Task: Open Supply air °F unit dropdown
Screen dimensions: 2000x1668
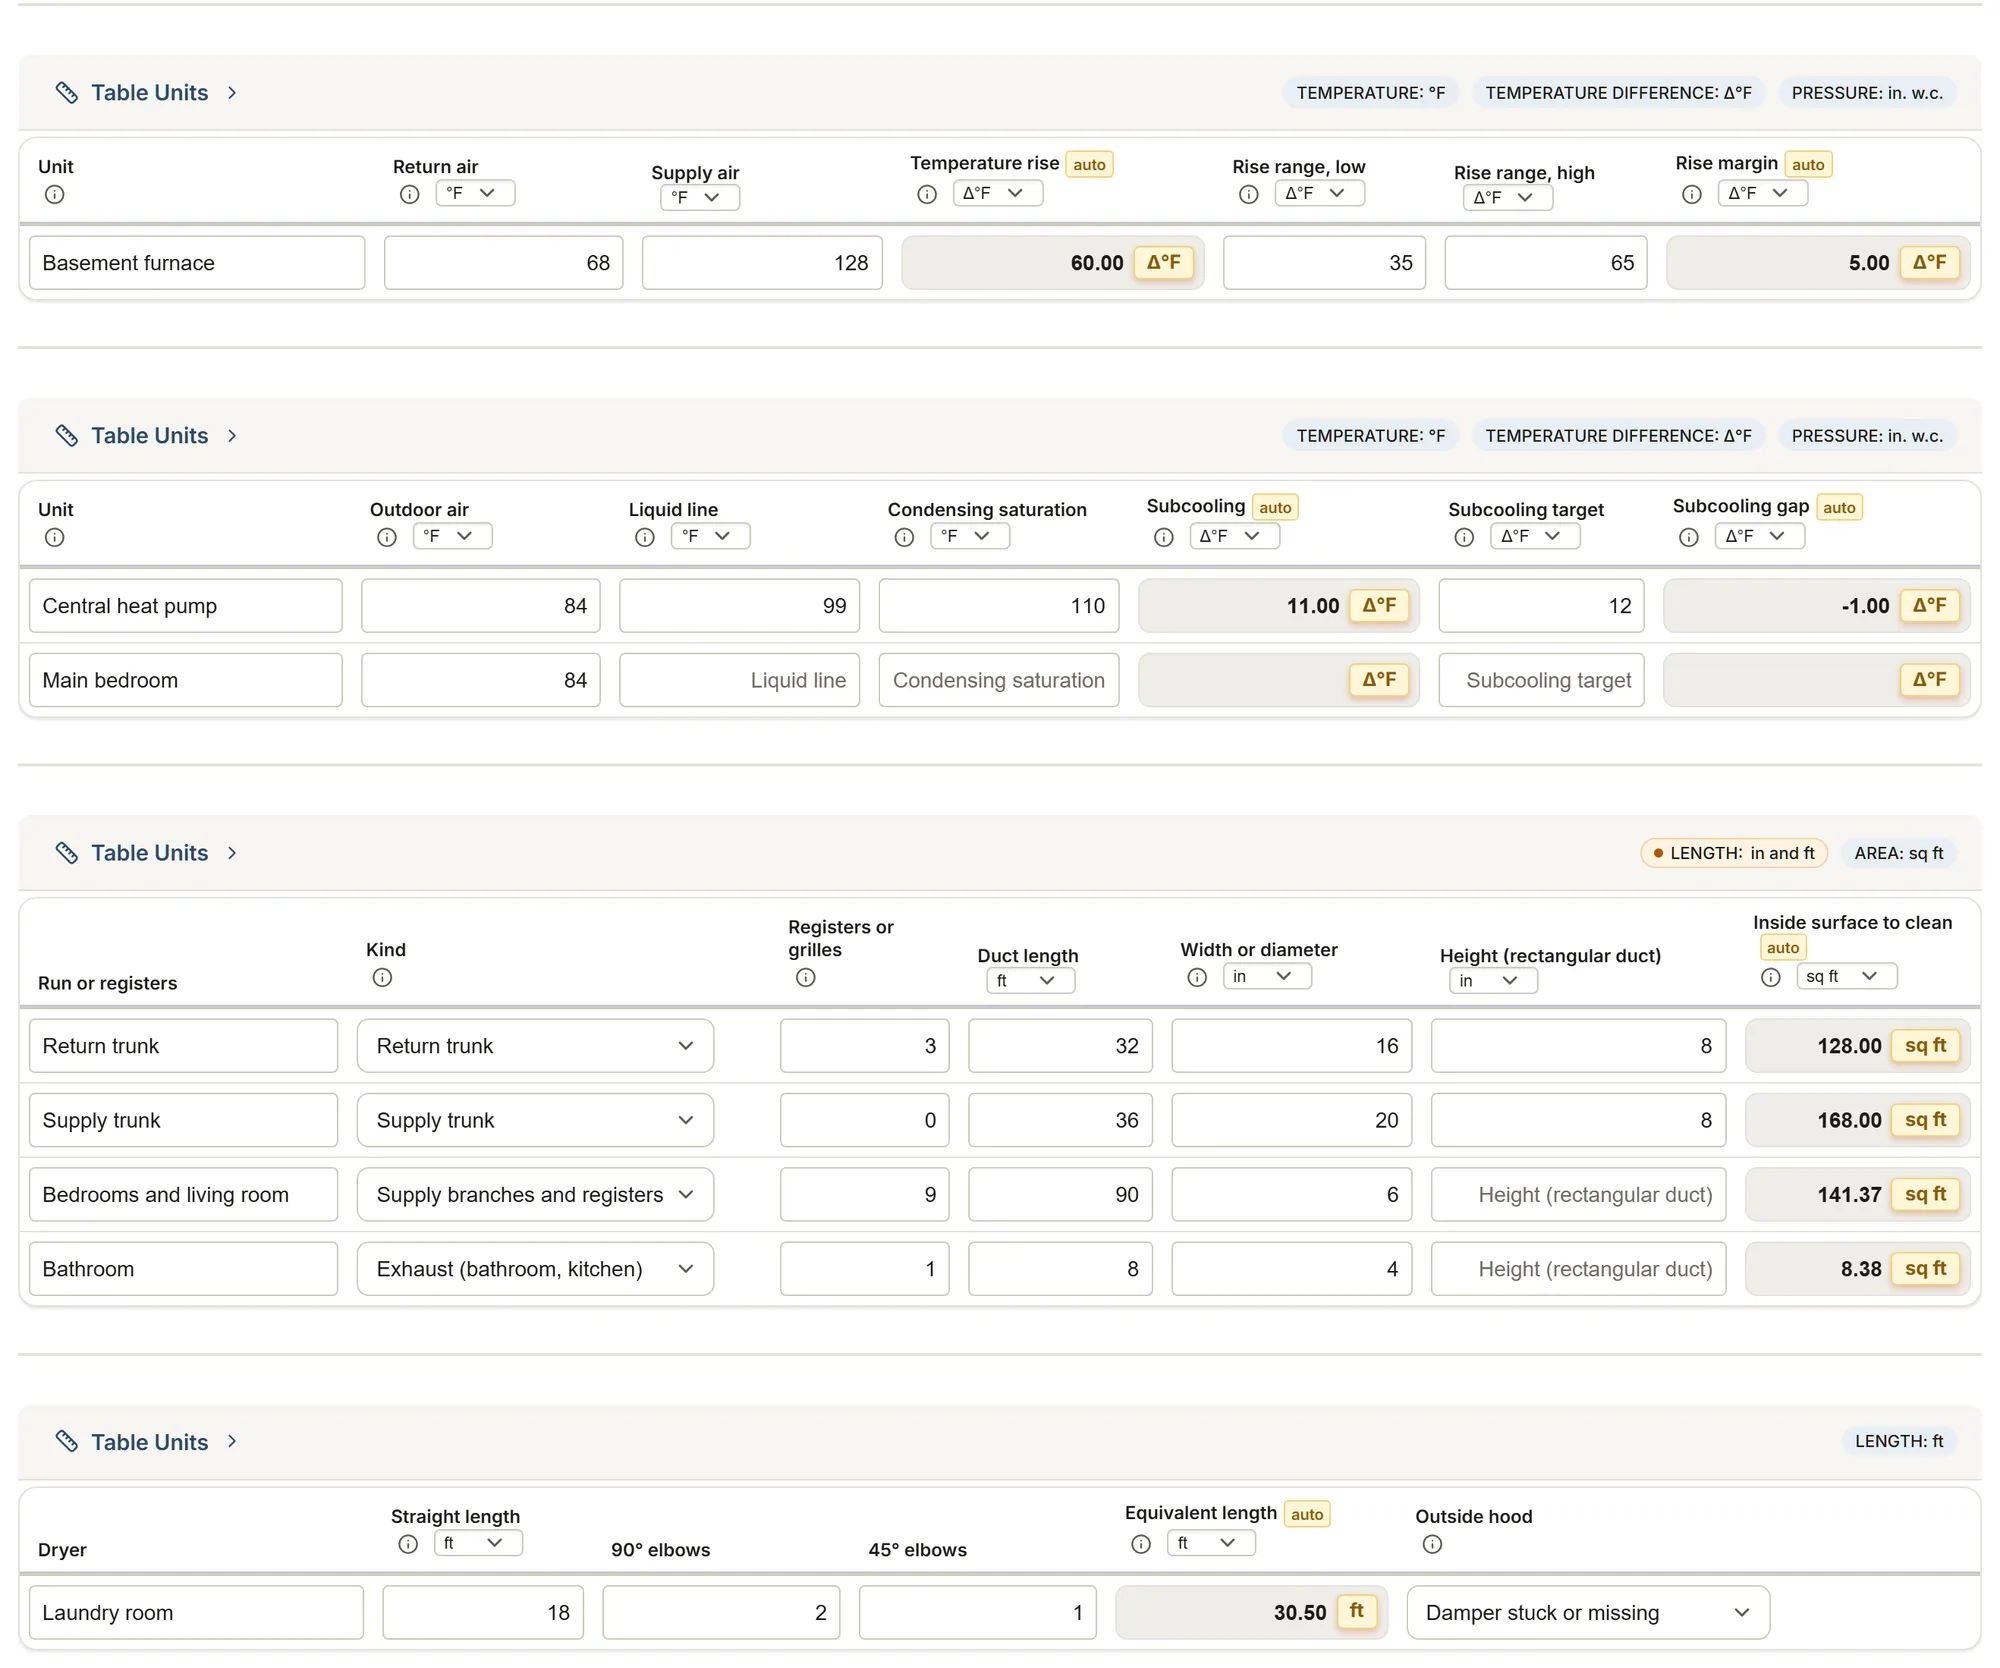Action: [x=700, y=197]
